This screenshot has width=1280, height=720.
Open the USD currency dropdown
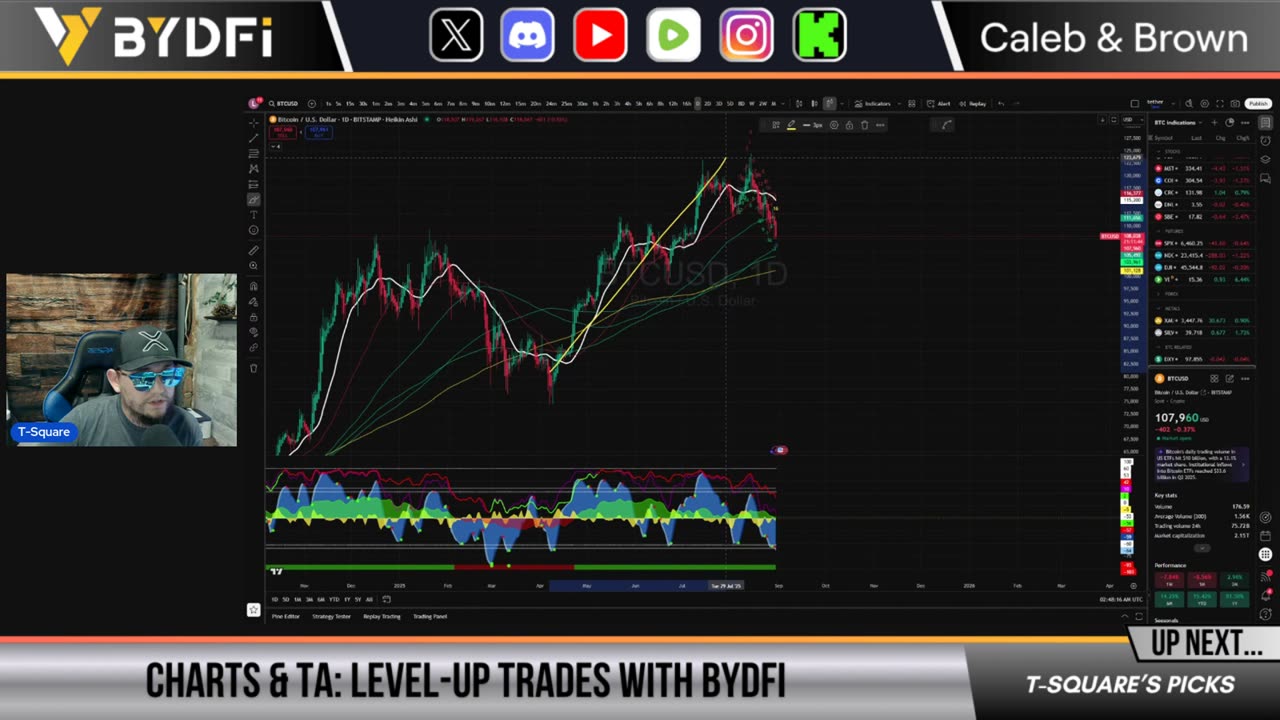tap(1133, 120)
